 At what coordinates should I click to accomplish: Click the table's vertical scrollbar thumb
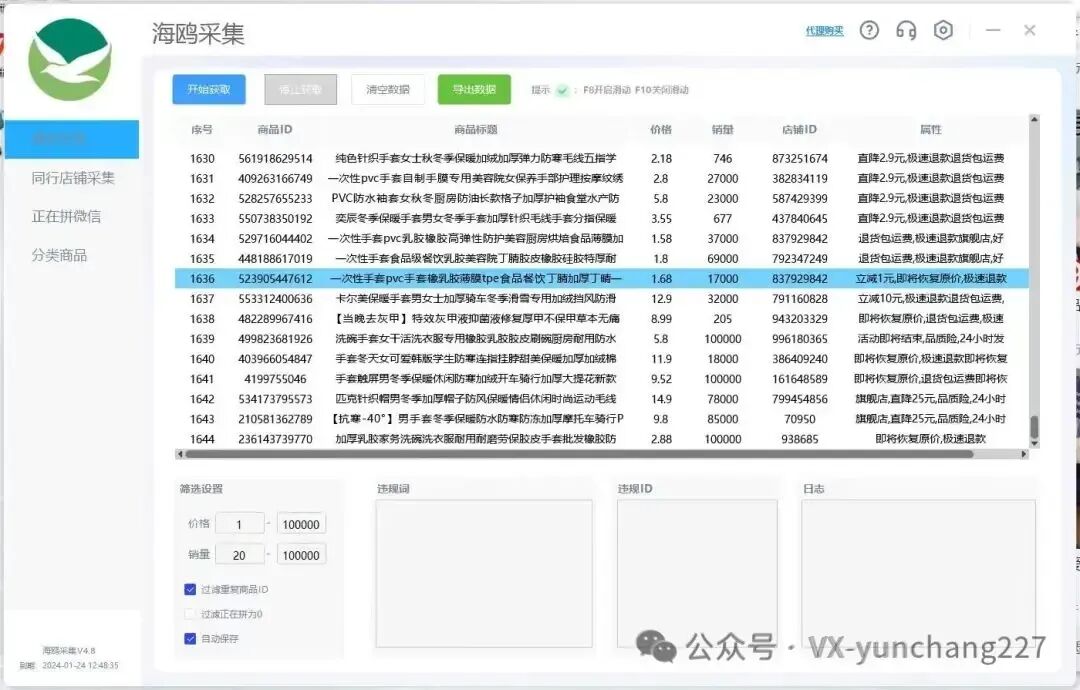coord(1034,427)
